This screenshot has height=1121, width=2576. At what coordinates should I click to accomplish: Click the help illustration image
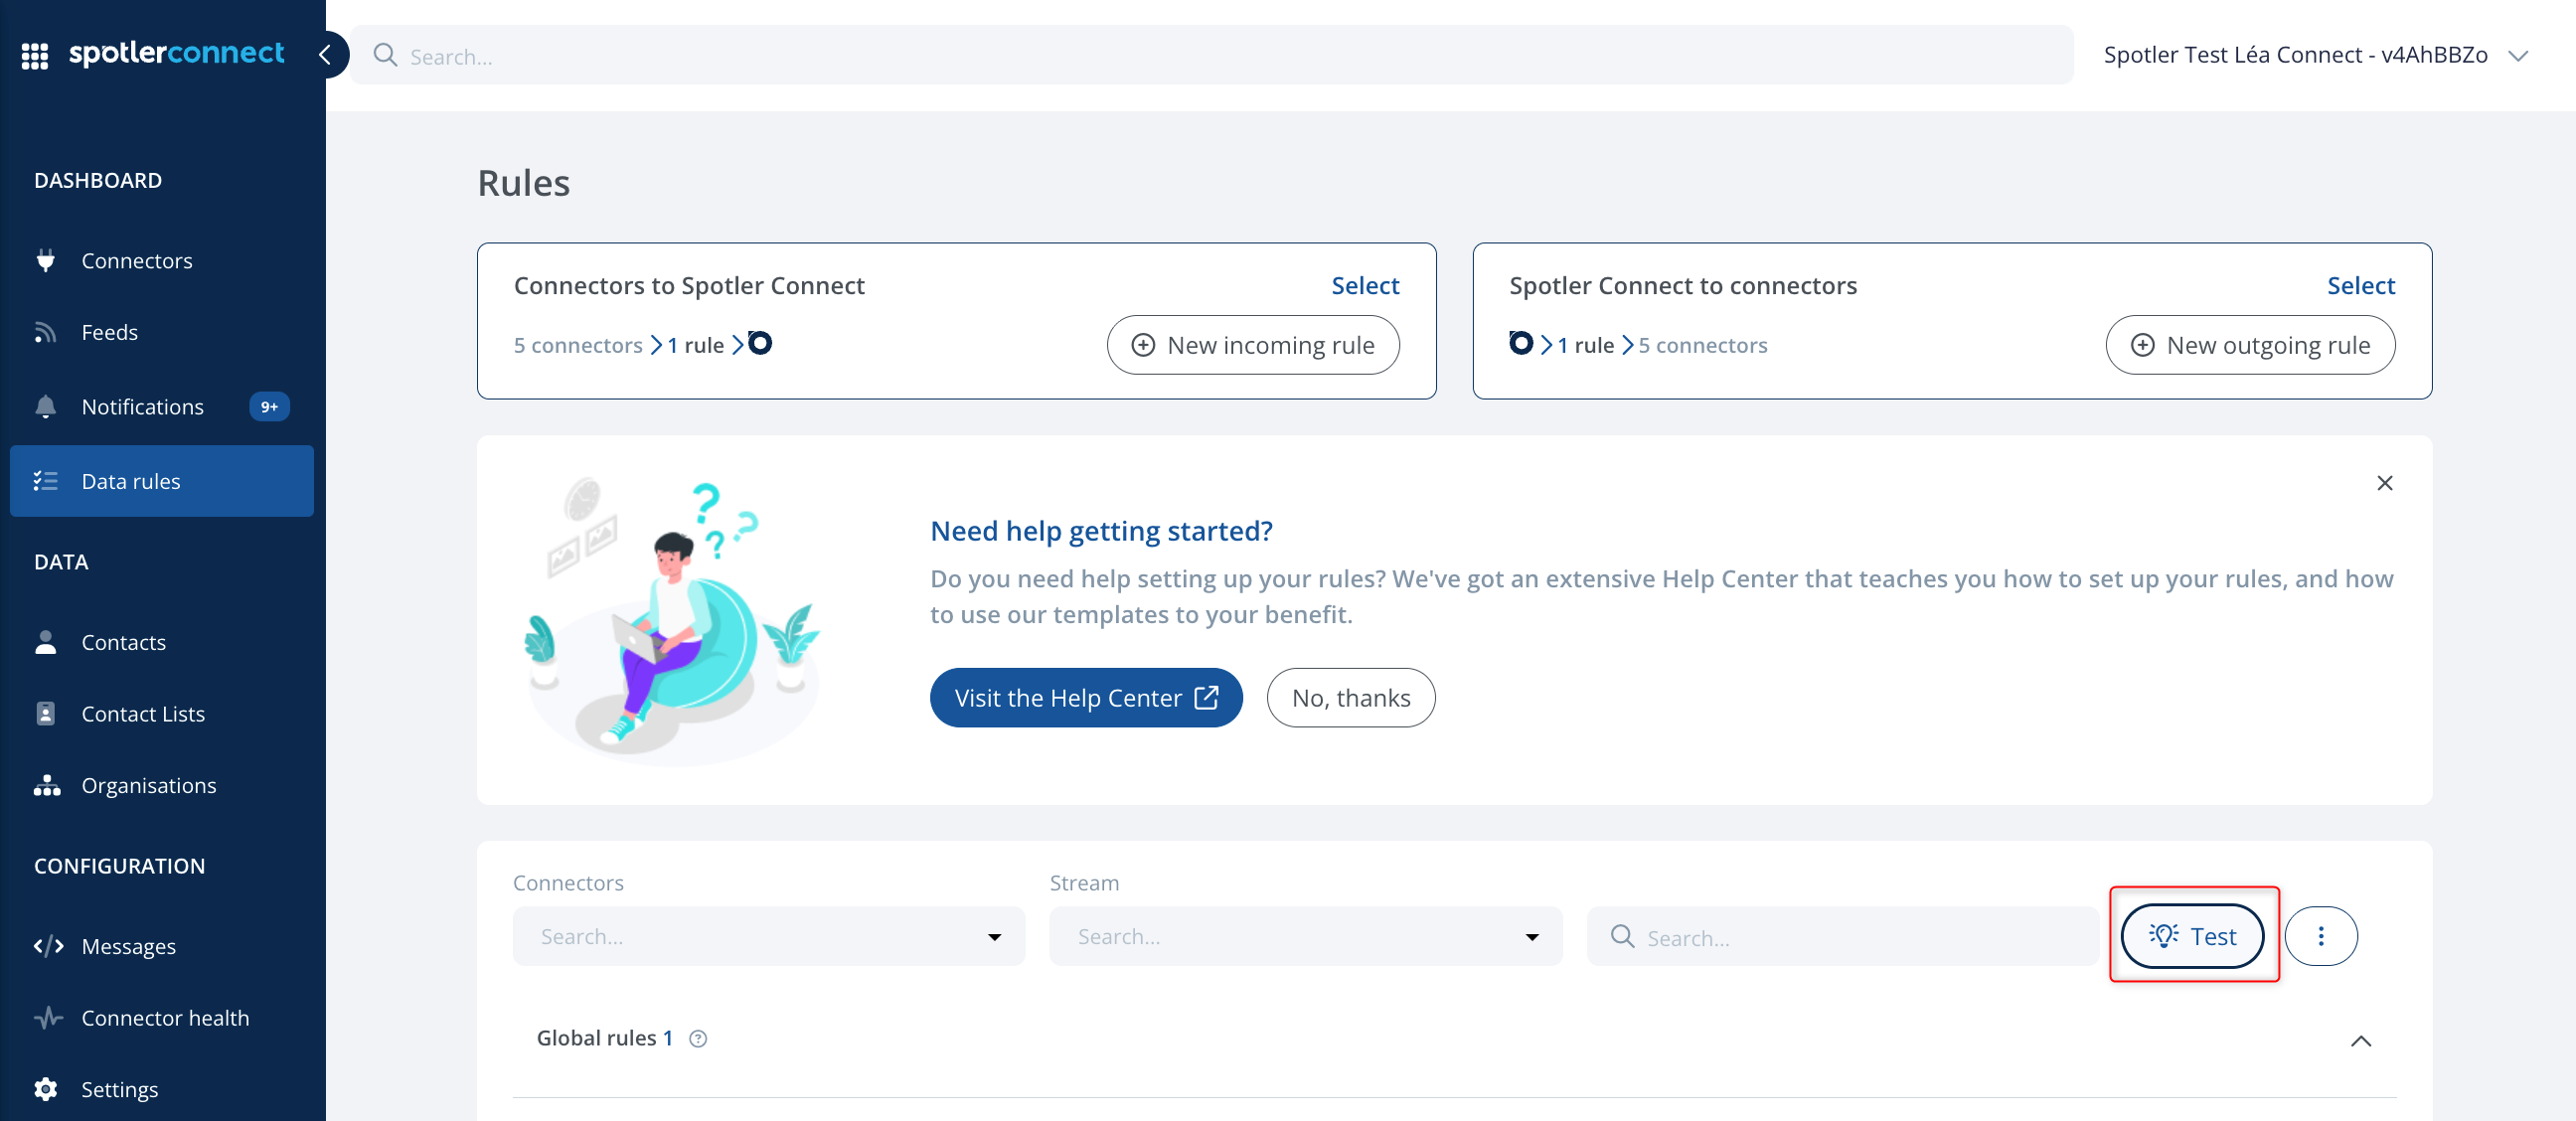pyautogui.click(x=674, y=620)
